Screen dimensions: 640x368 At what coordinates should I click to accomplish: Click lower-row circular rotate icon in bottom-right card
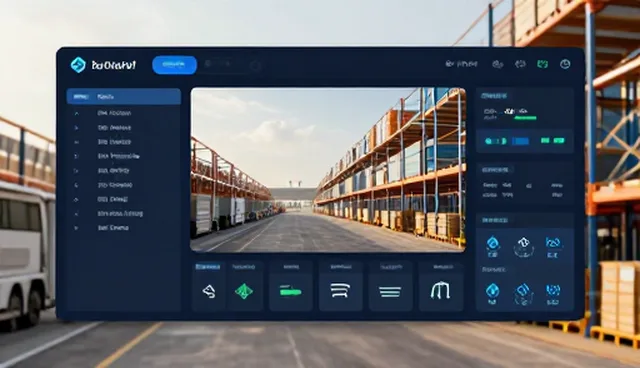point(524,294)
